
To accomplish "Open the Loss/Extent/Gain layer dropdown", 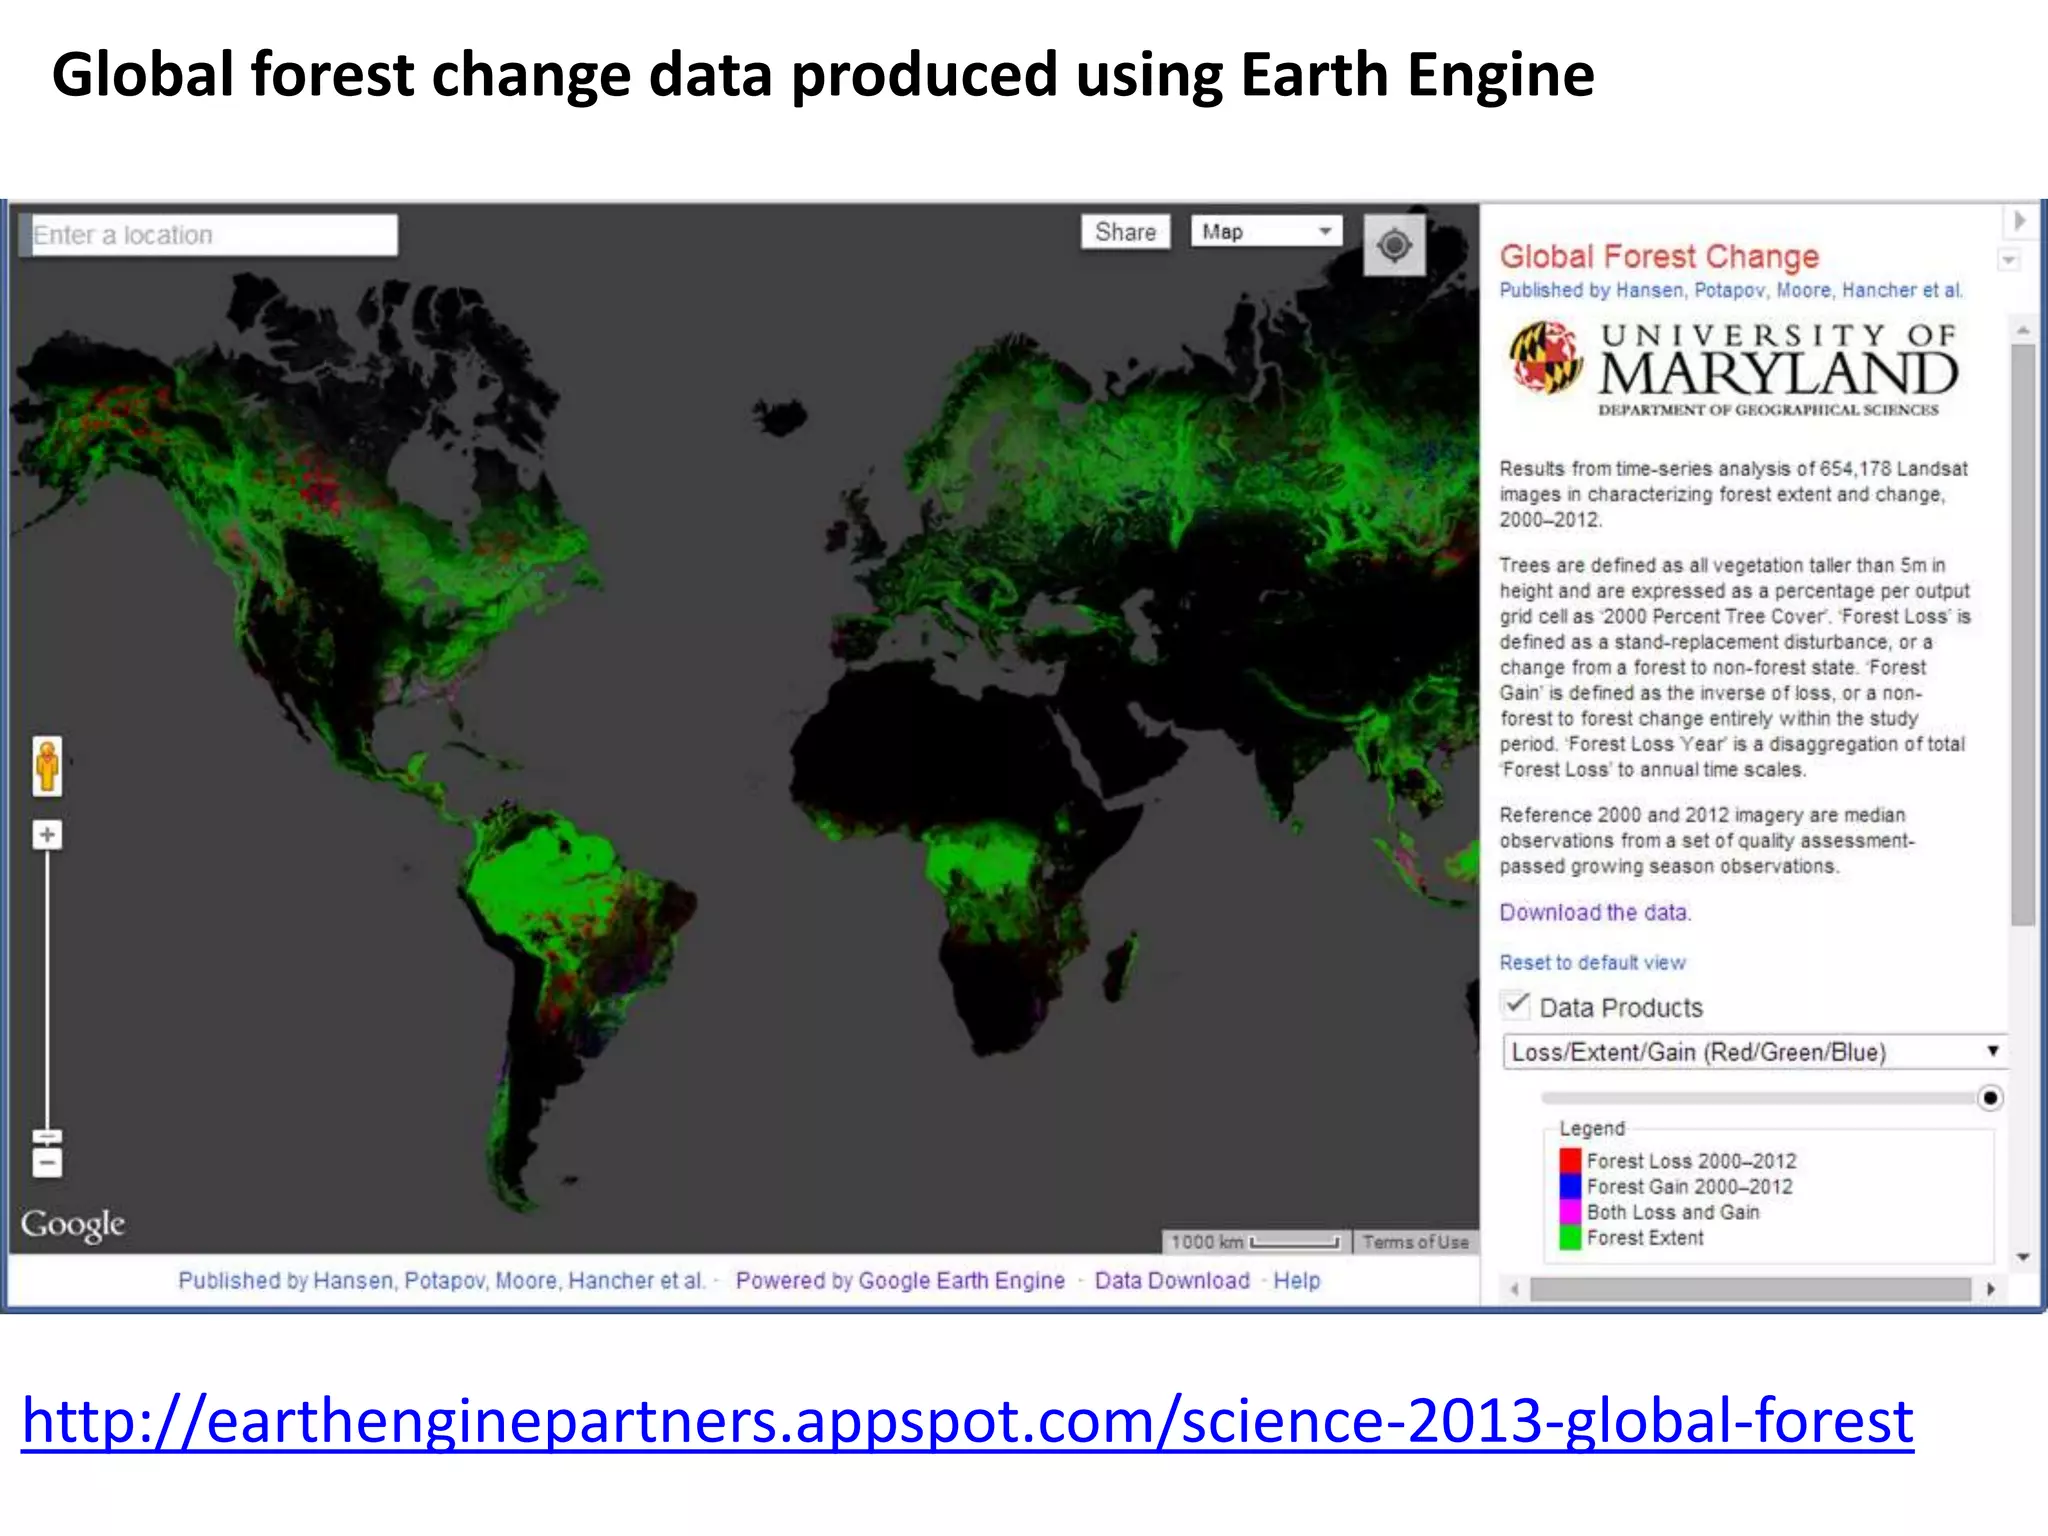I will (x=1754, y=1052).
